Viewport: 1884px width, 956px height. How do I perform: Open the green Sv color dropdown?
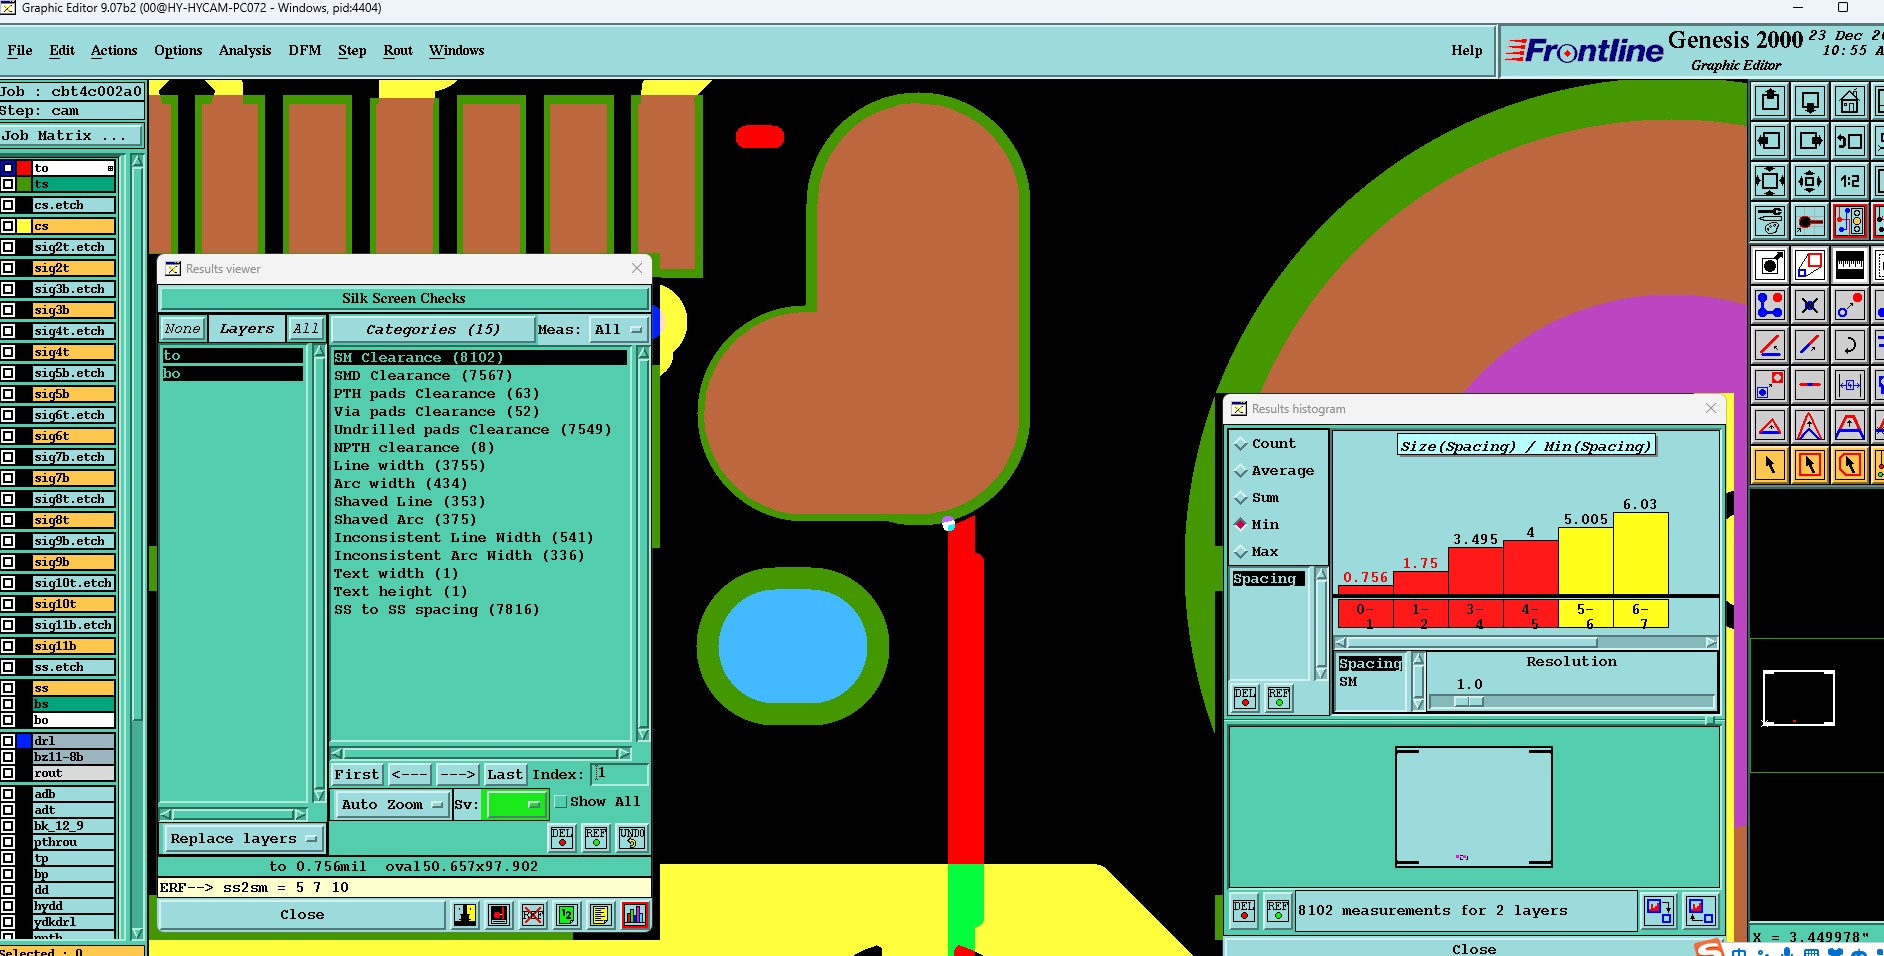516,804
